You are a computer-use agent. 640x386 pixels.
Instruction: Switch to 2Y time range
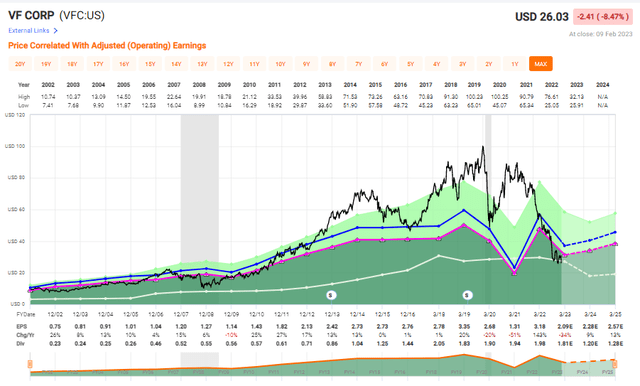click(489, 64)
